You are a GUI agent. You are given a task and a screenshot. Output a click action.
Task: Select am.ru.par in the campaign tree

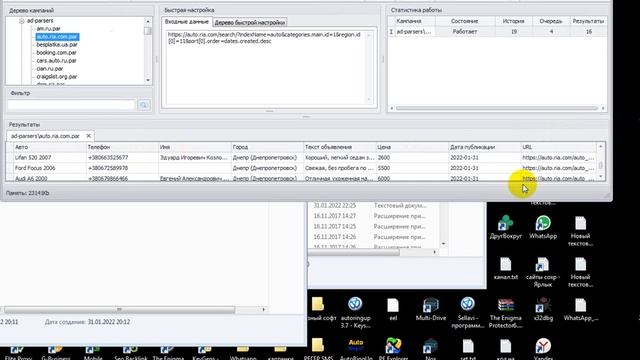tap(48, 29)
